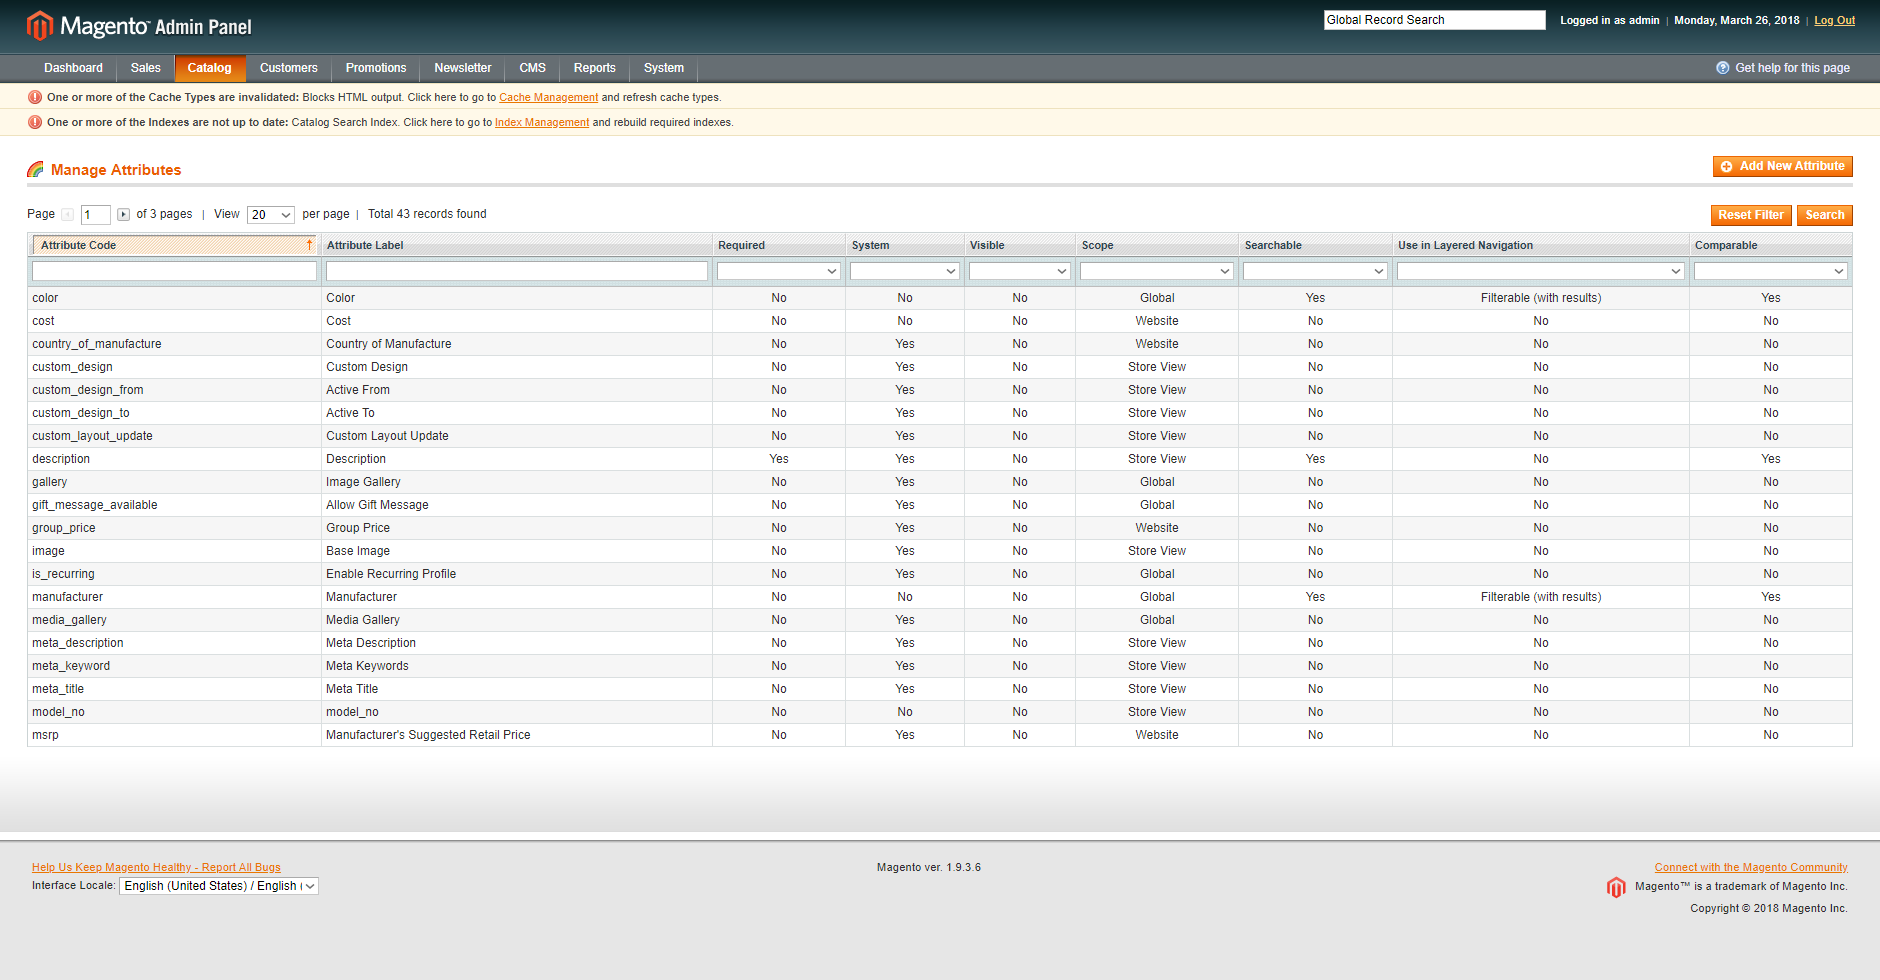
Task: Click the Magento footer logo icon
Action: click(1616, 887)
